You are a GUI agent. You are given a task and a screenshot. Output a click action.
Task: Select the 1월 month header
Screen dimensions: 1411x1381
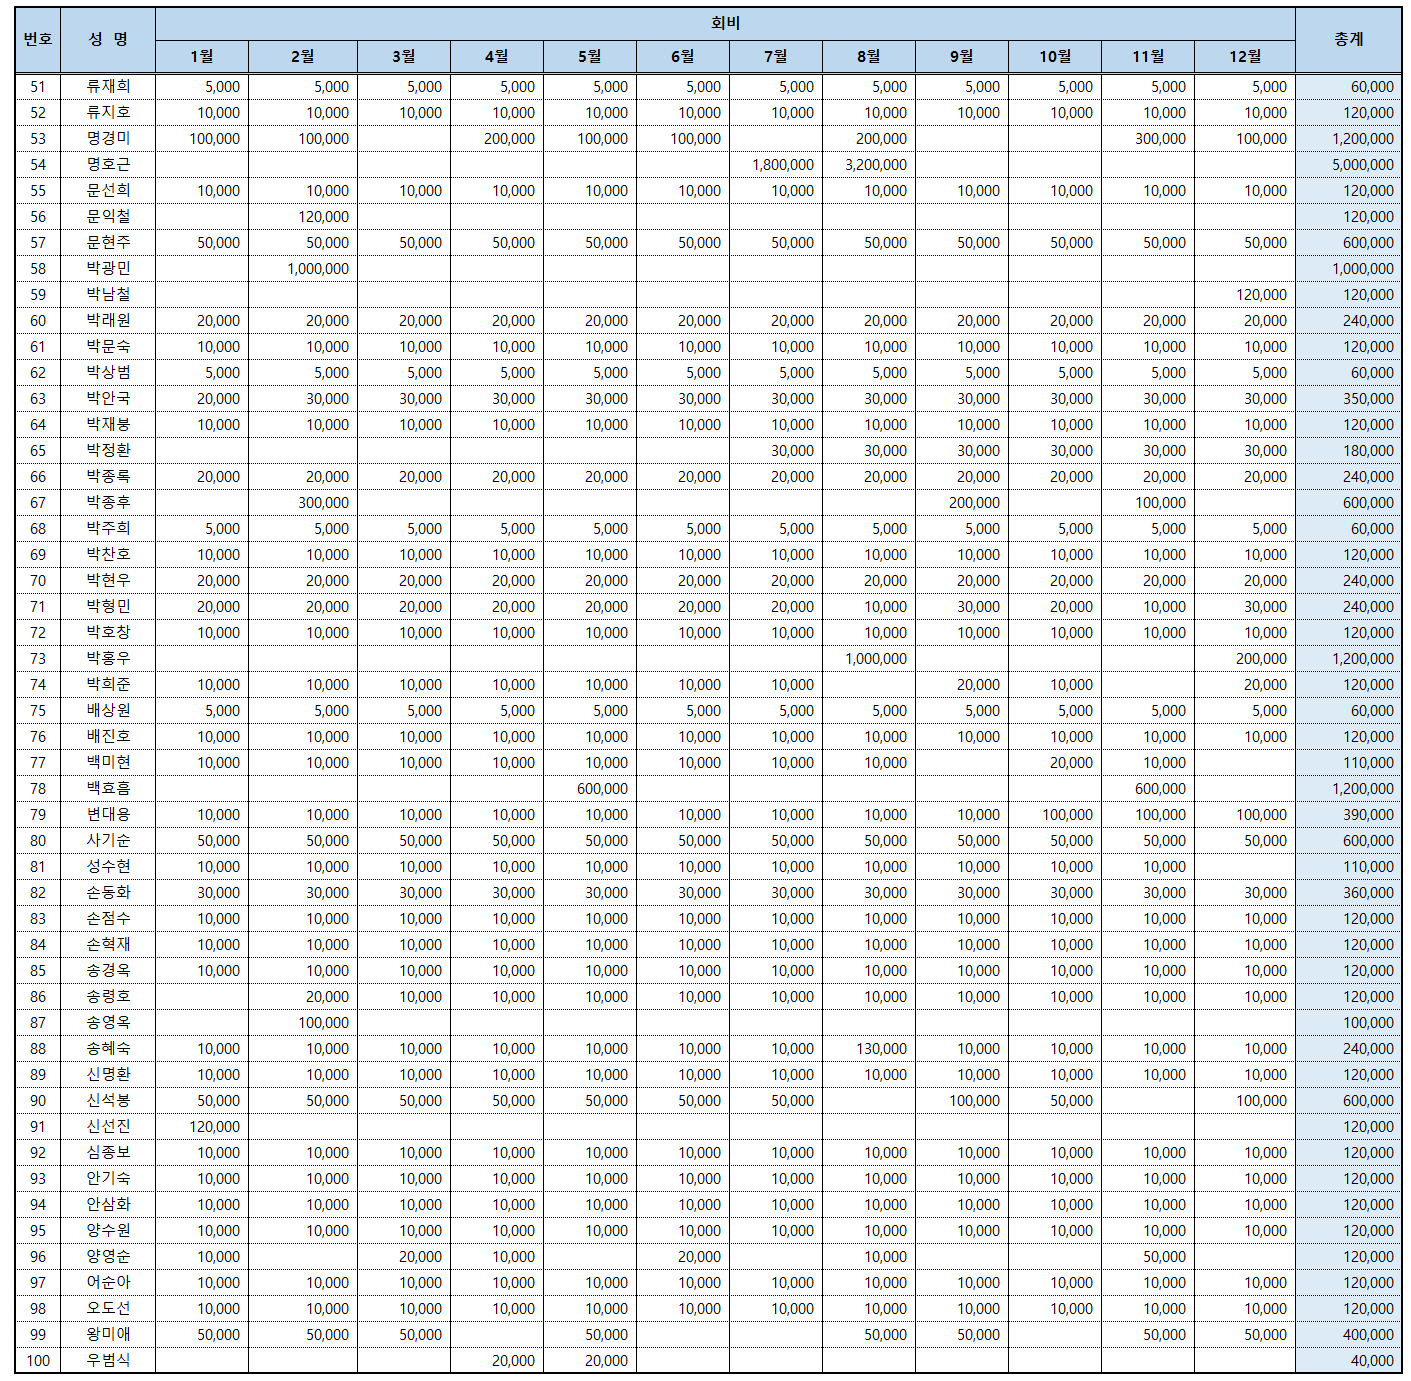click(202, 57)
